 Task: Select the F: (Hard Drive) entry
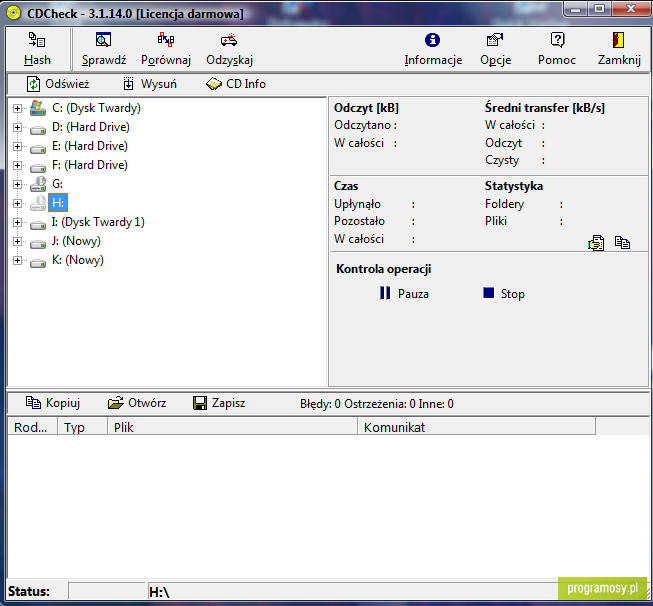point(90,165)
